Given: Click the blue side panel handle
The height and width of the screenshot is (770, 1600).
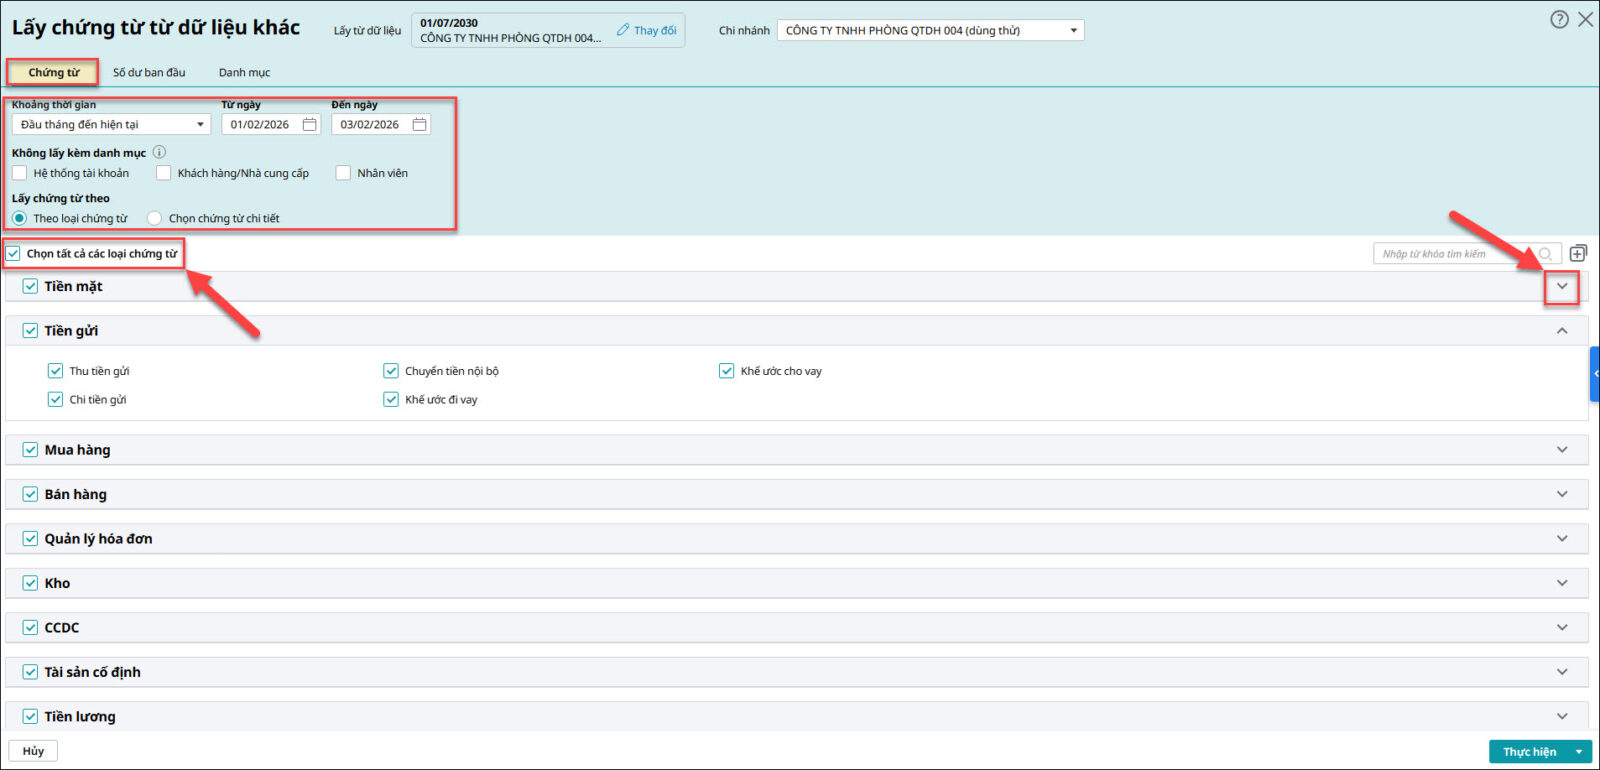Looking at the screenshot, I should (1594, 374).
